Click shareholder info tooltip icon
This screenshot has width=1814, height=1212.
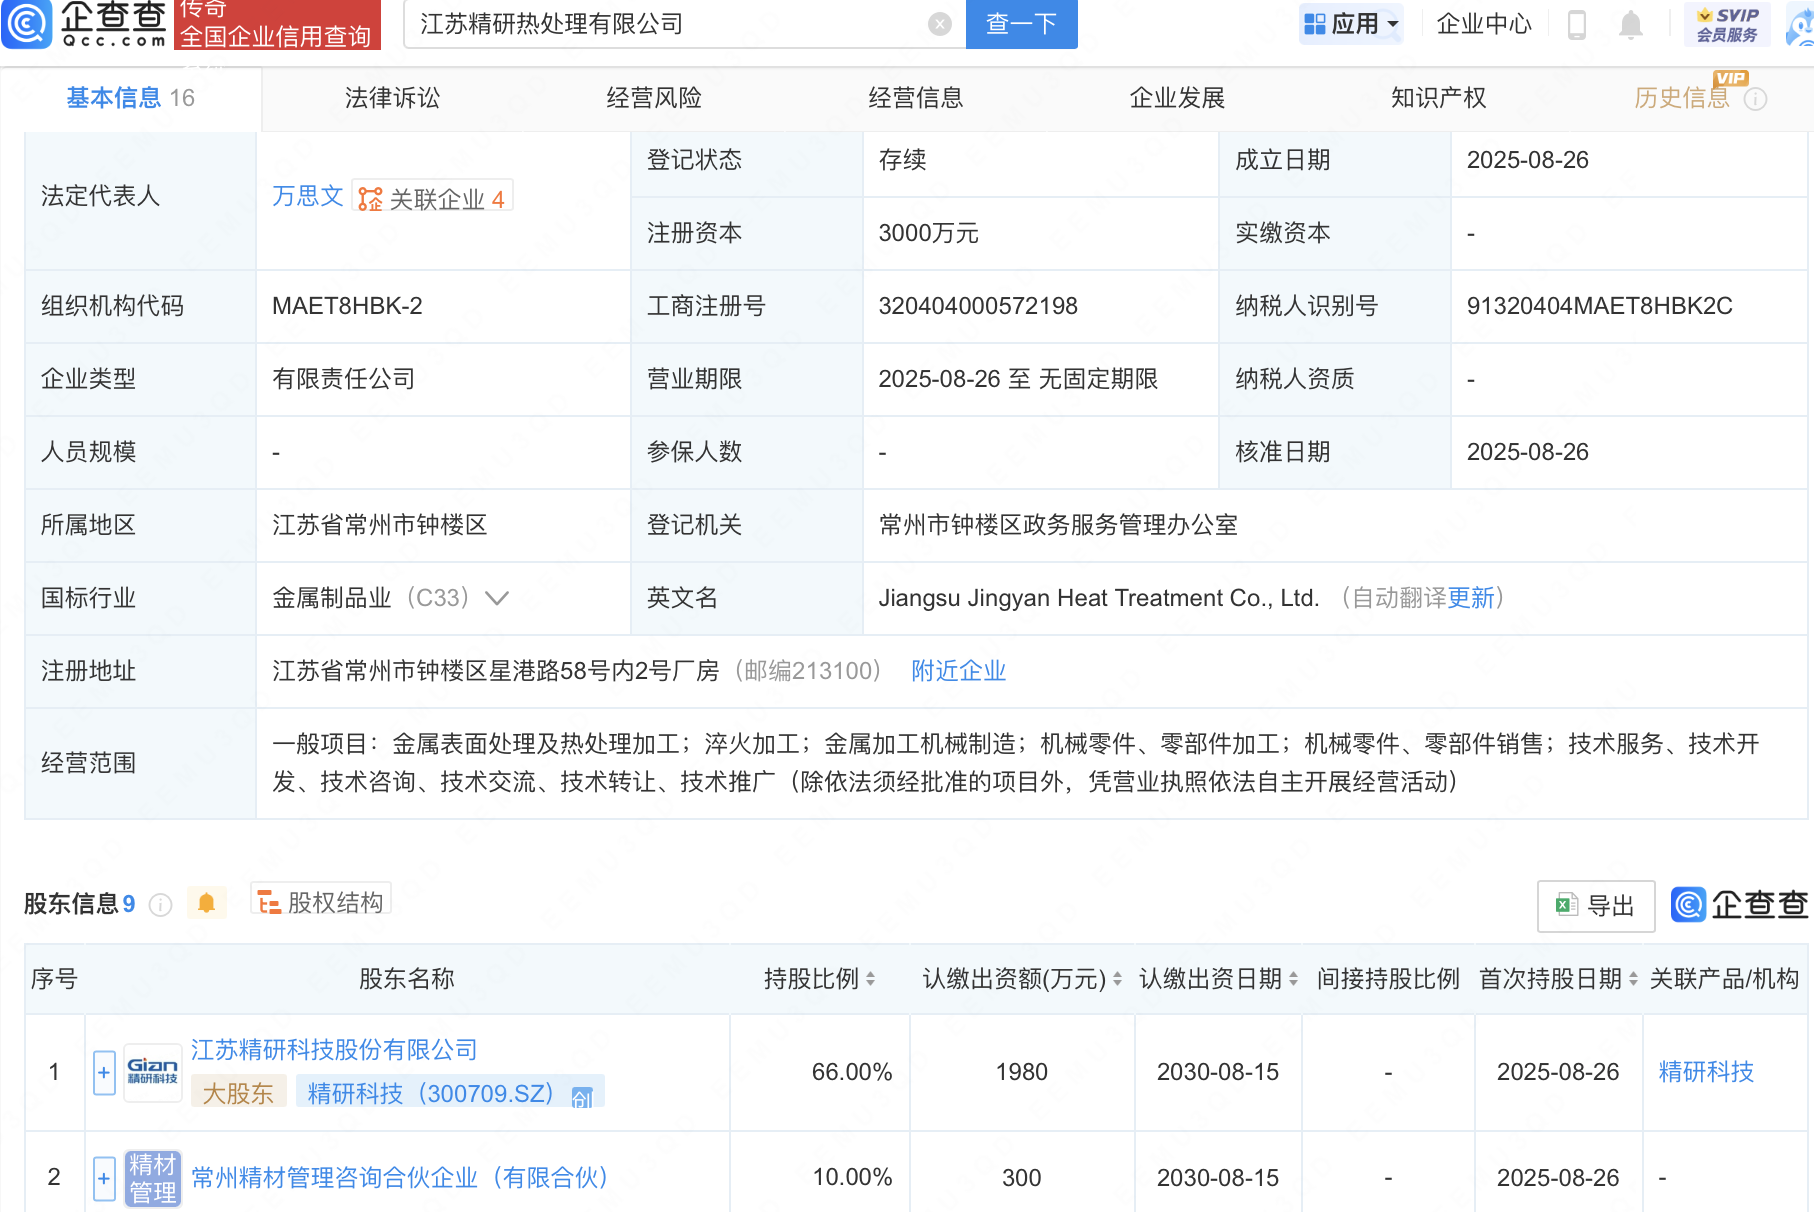click(160, 905)
